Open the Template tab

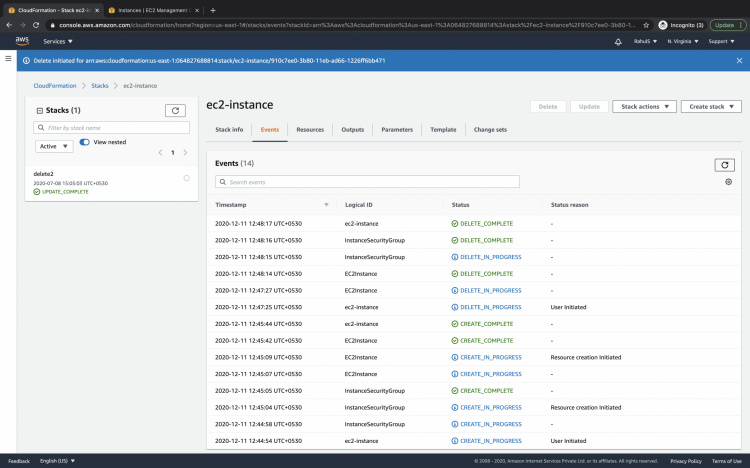(x=443, y=130)
